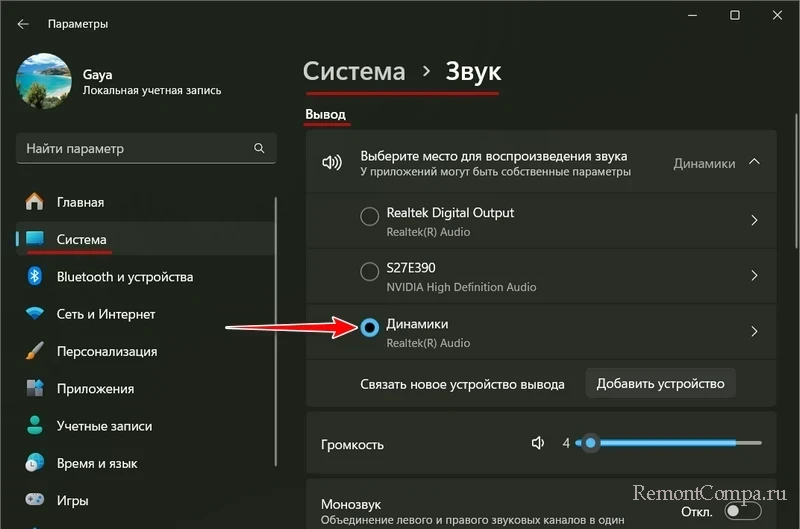The height and width of the screenshot is (529, 800).
Task: Open Realtek Digital Output properties chevron
Action: click(754, 220)
